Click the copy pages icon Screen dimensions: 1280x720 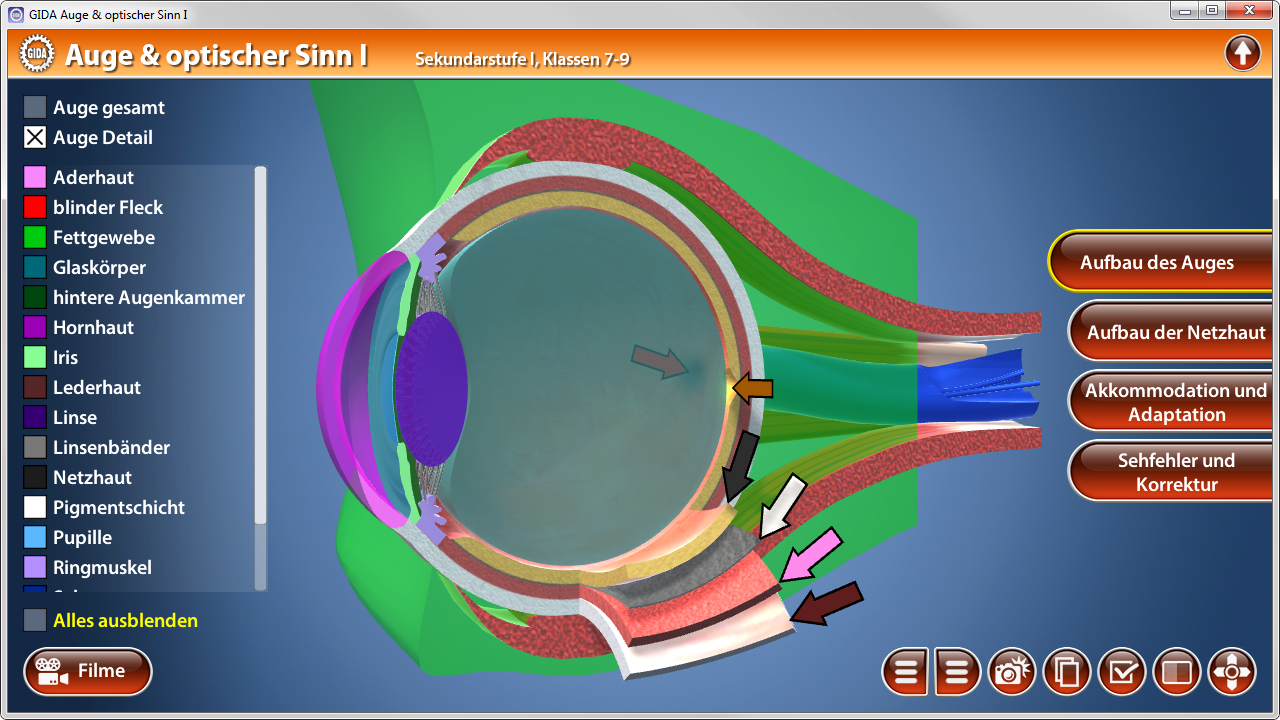coord(1067,672)
